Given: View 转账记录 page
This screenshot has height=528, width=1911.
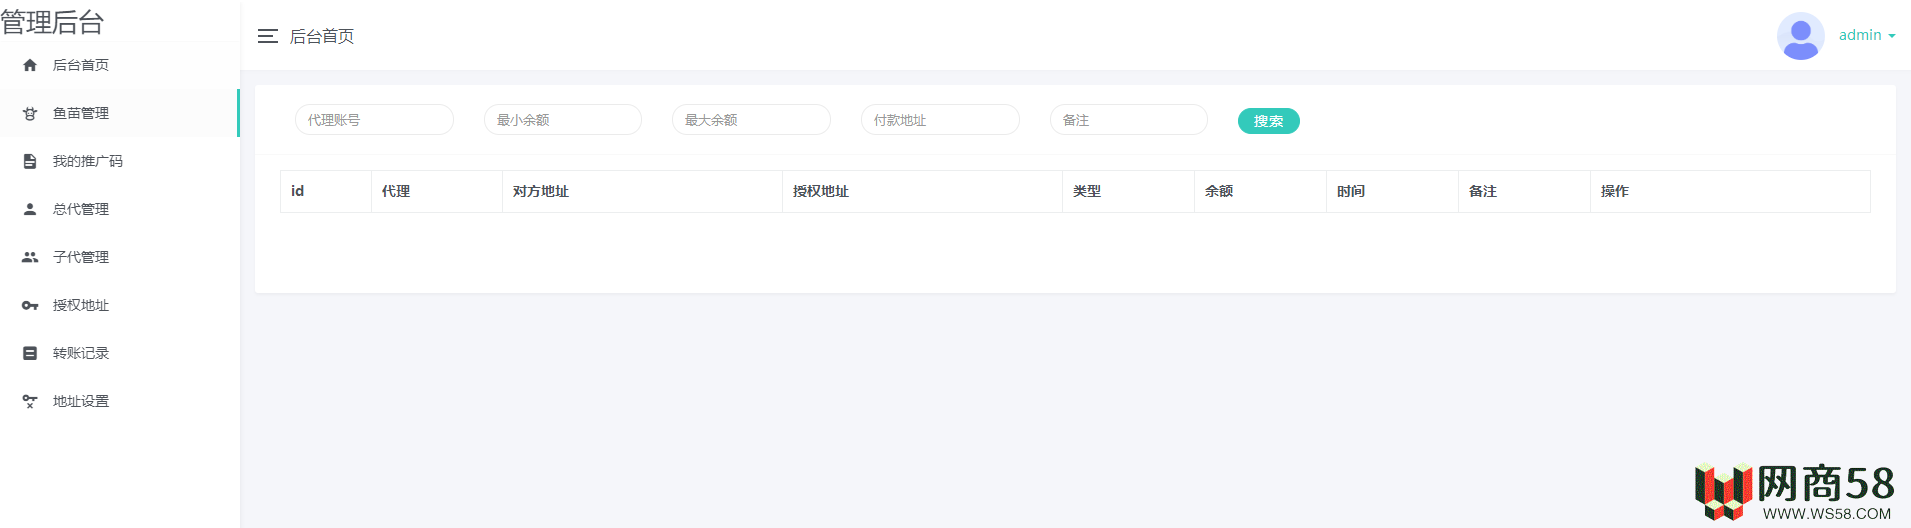Looking at the screenshot, I should 120,353.
